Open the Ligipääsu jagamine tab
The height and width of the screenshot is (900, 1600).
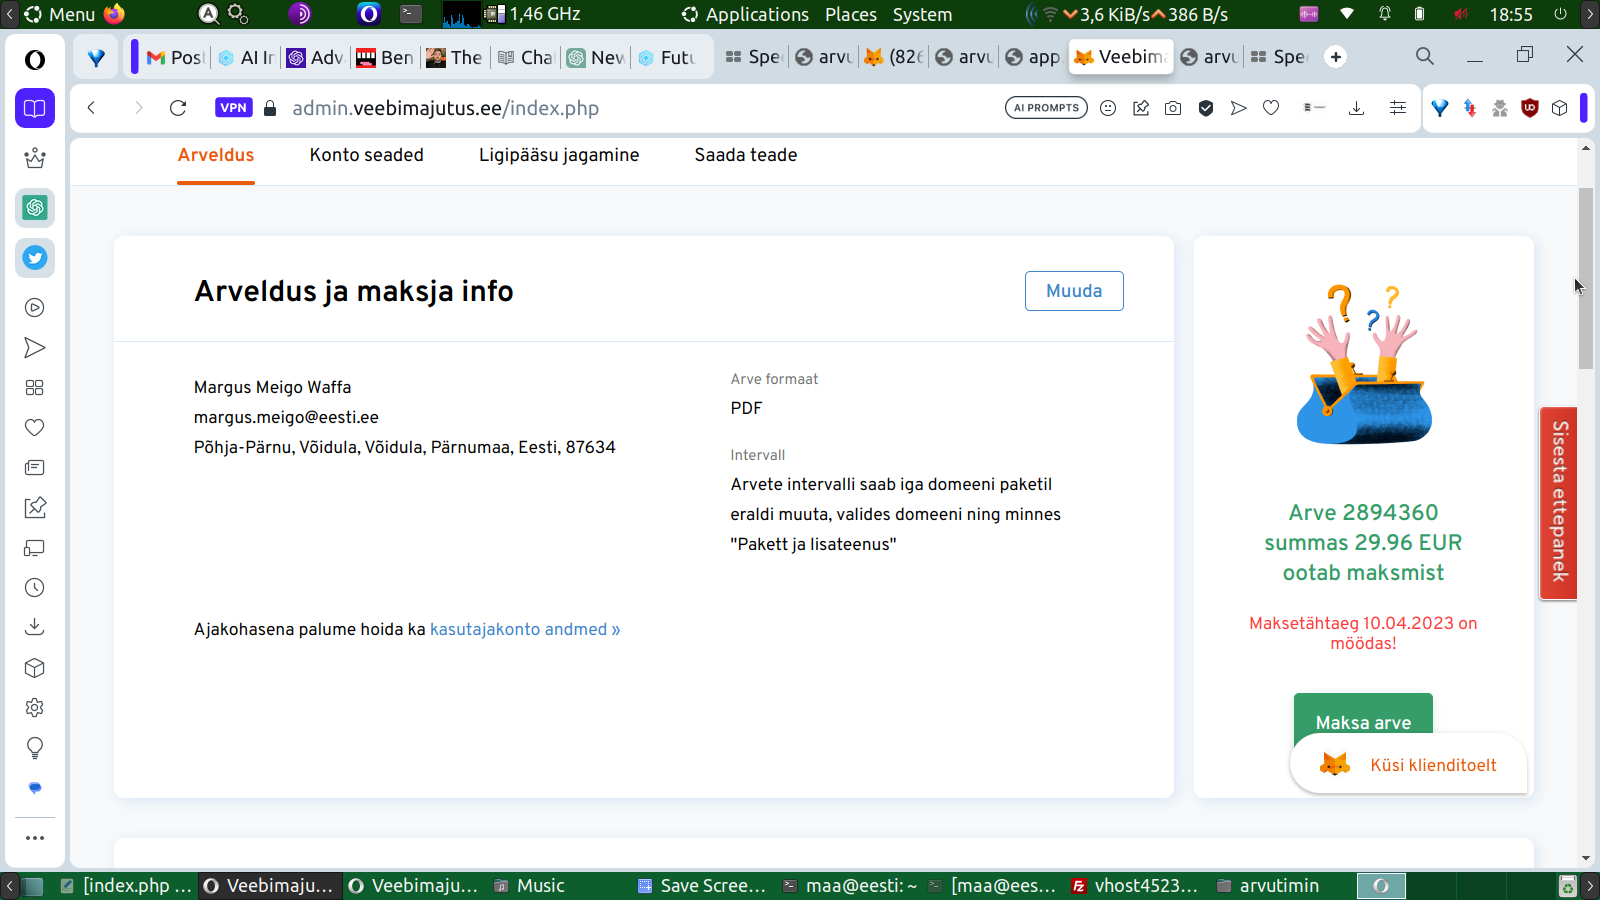click(x=559, y=155)
